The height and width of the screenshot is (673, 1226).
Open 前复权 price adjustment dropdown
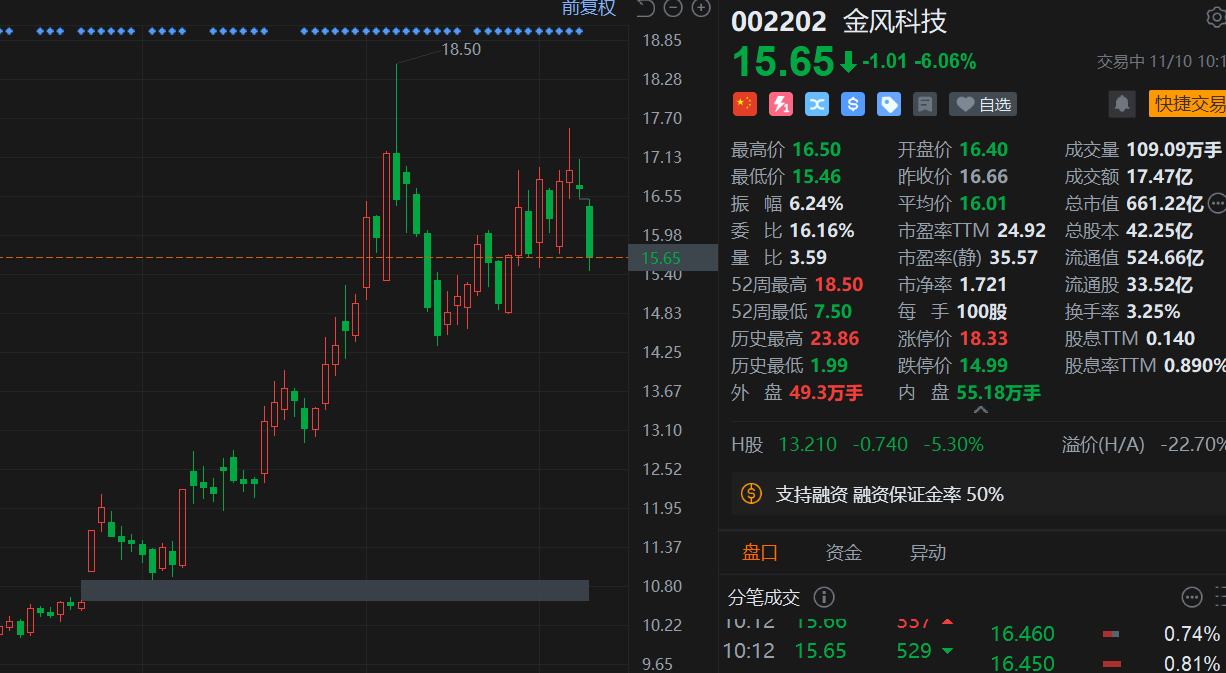click(x=589, y=9)
